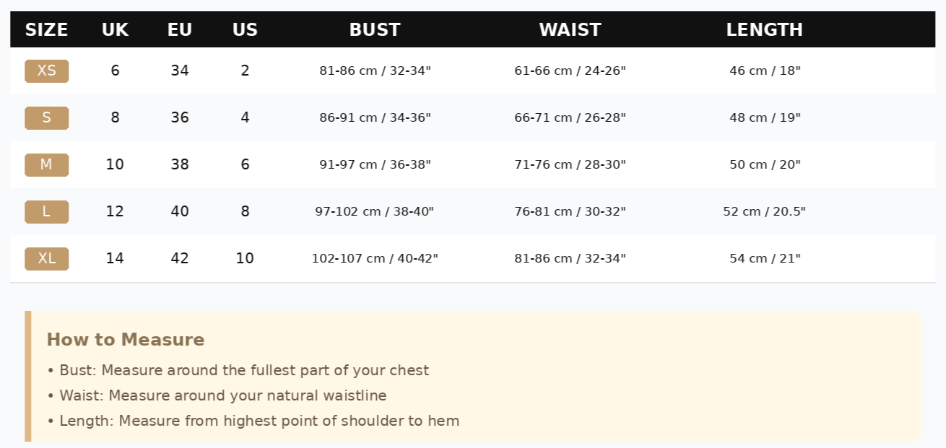The image size is (946, 448).
Task: Click the US column header
Action: 245,30
